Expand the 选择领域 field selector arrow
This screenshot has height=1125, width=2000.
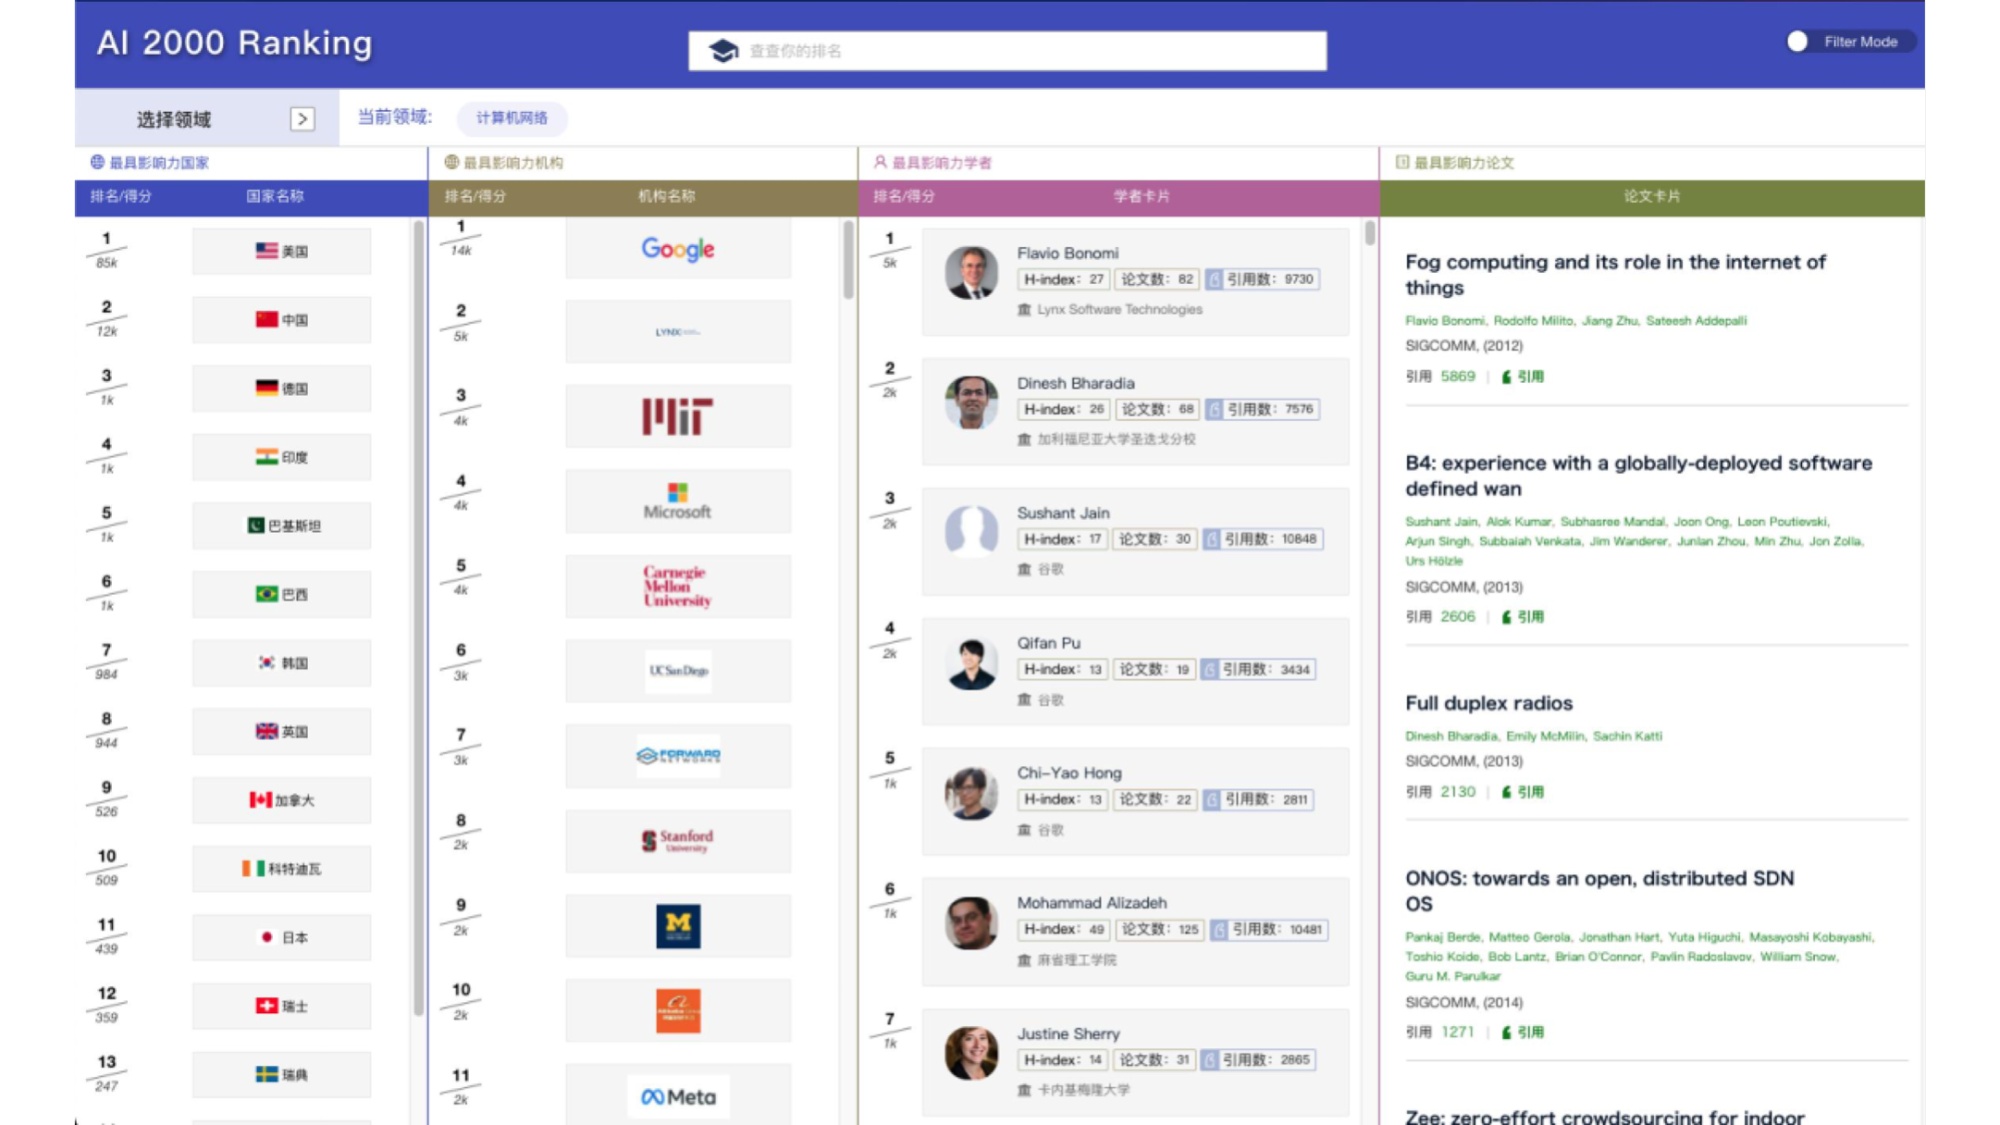tap(302, 119)
